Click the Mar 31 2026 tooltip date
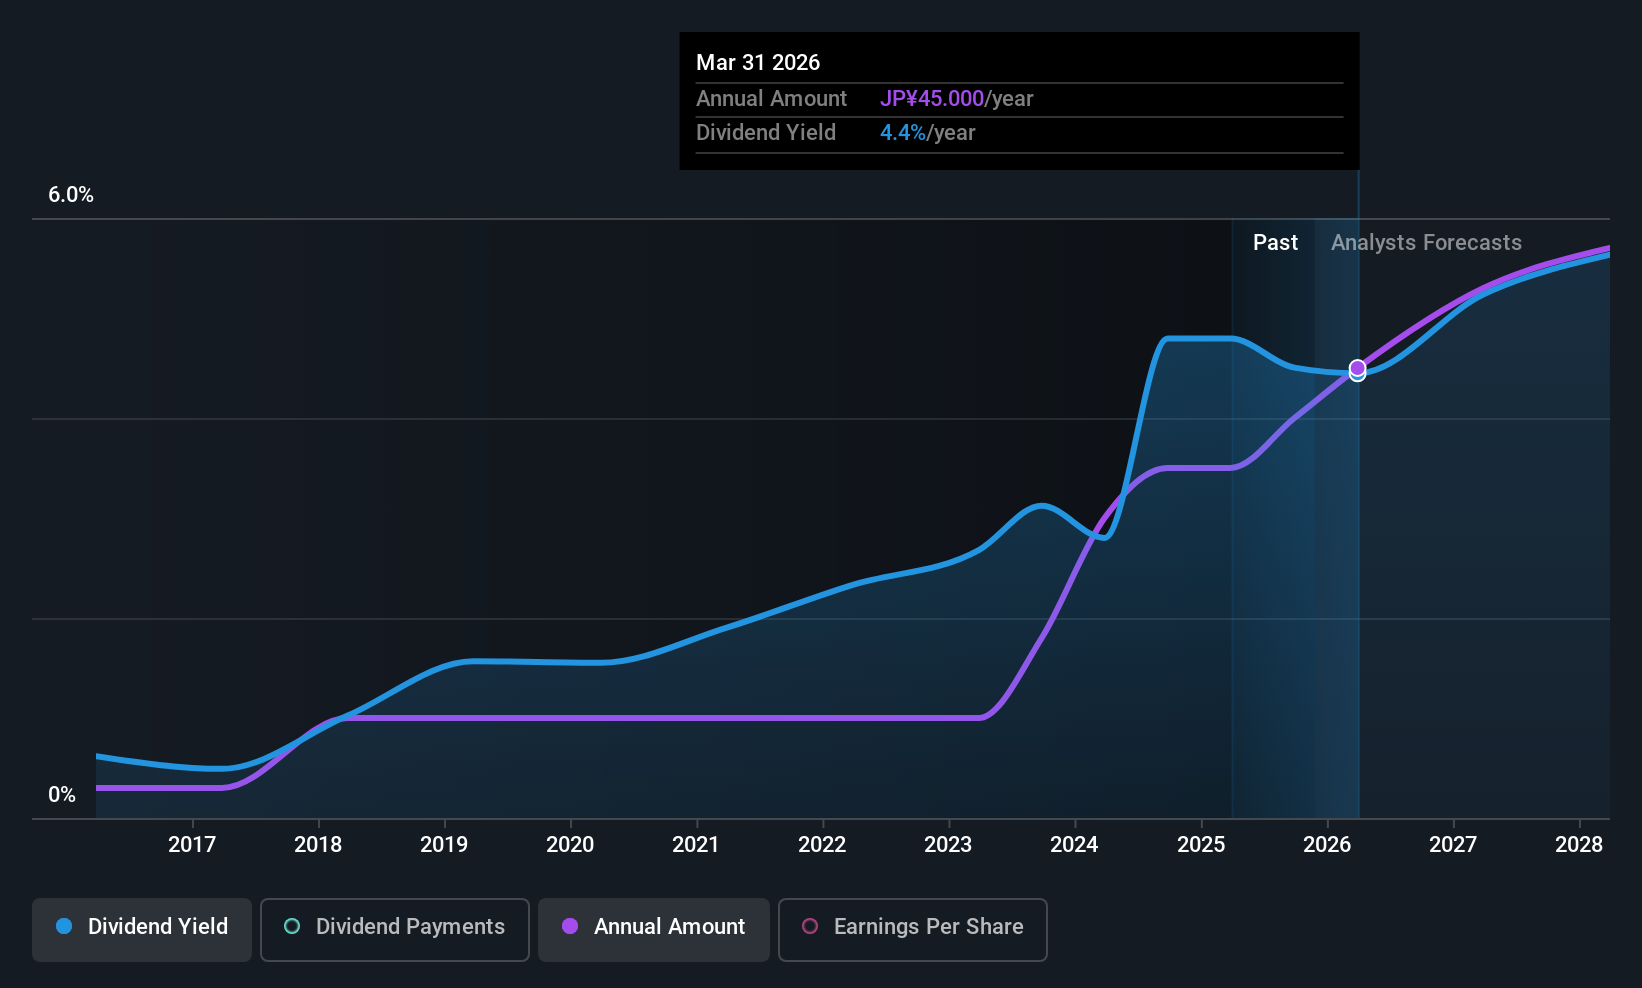Screen dimensions: 1642x988 758,63
